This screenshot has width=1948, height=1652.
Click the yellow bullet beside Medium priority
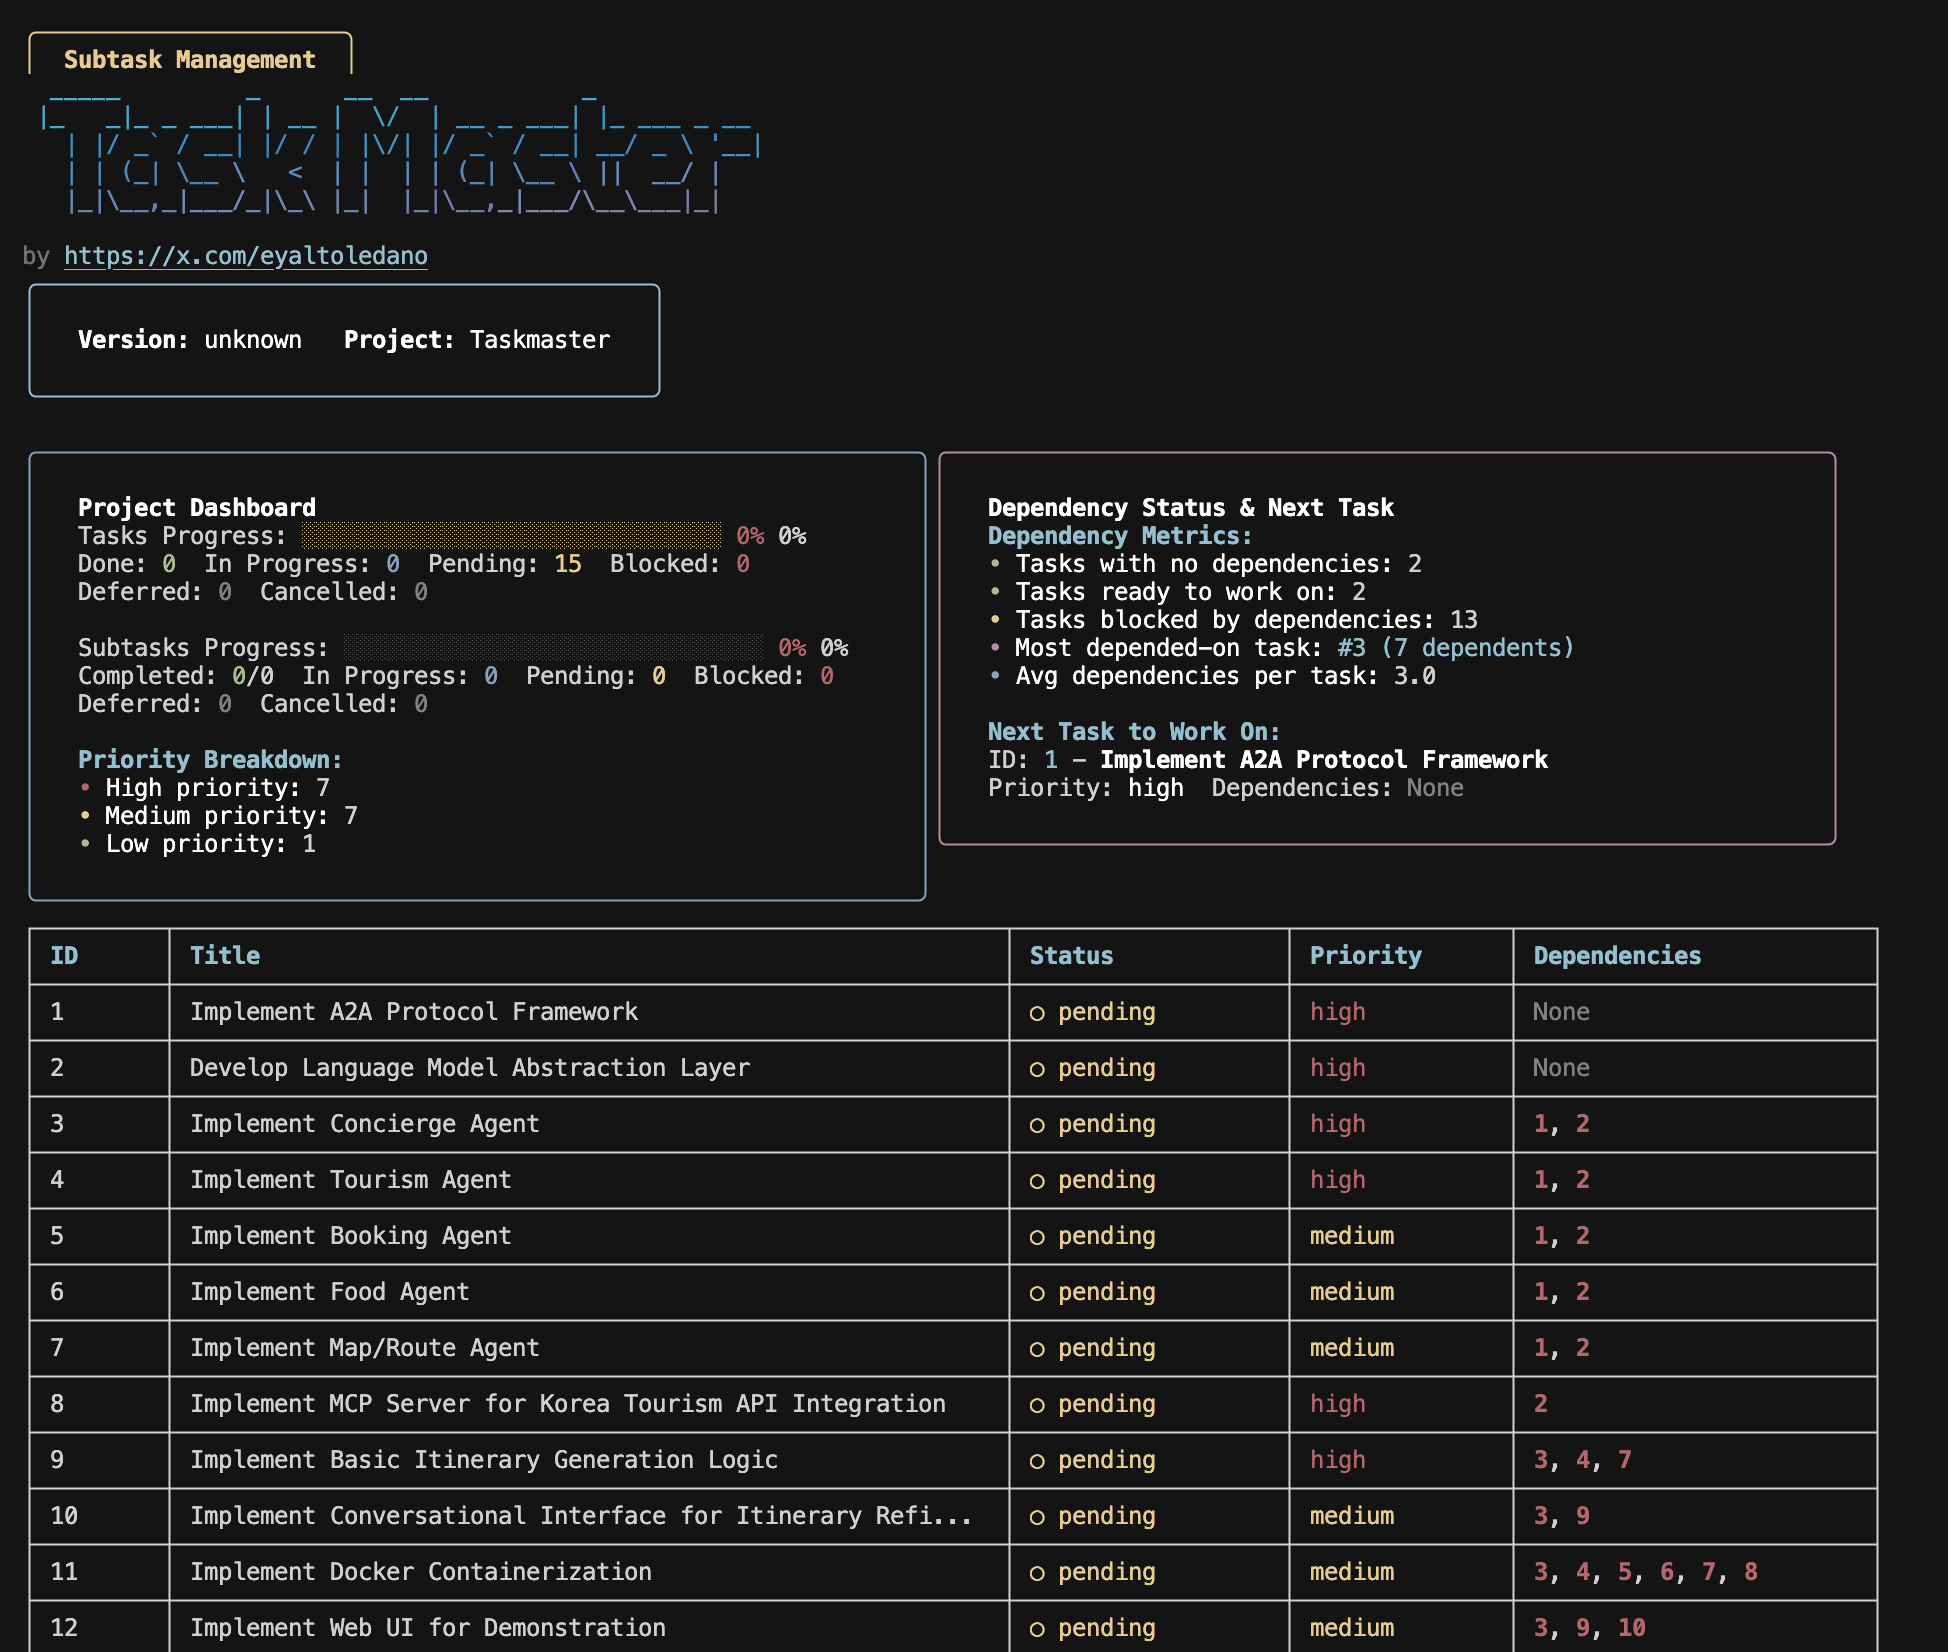[x=85, y=816]
